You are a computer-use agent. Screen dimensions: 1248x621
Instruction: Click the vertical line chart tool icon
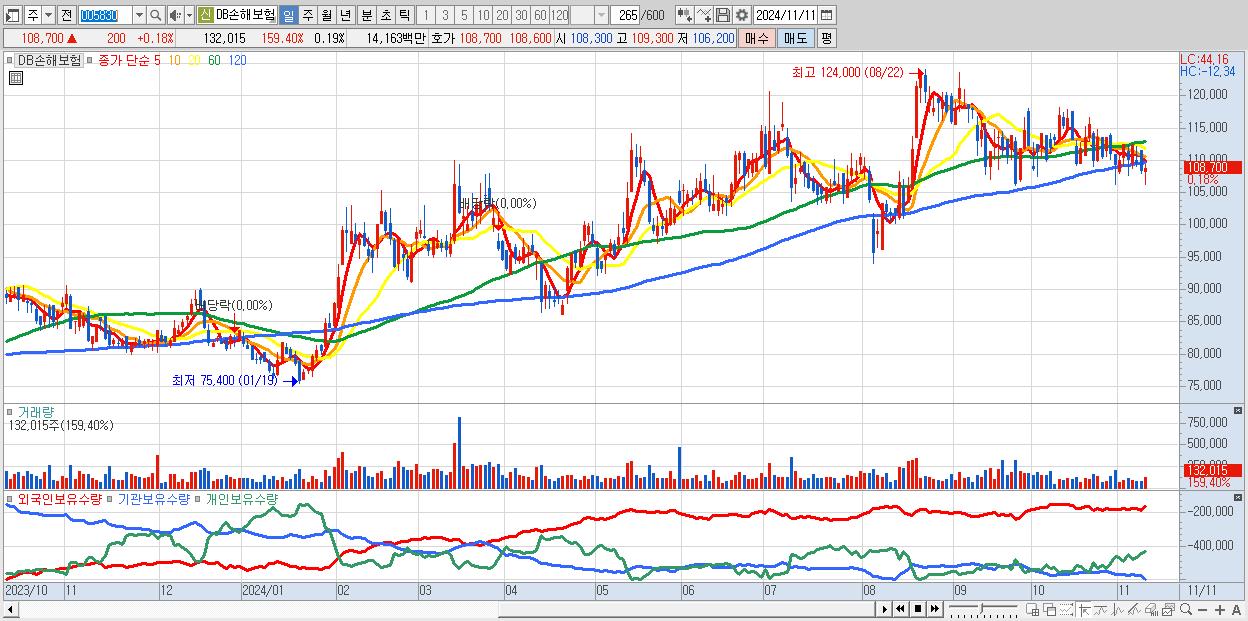click(x=1117, y=610)
